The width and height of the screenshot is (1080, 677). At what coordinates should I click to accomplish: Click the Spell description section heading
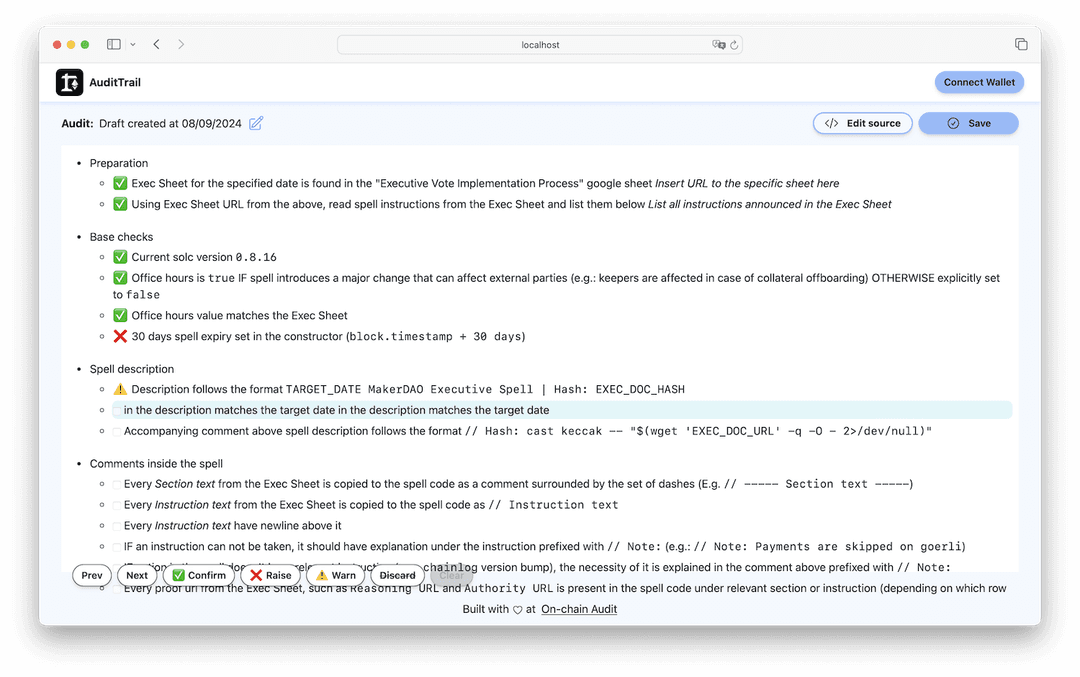pyautogui.click(x=132, y=369)
